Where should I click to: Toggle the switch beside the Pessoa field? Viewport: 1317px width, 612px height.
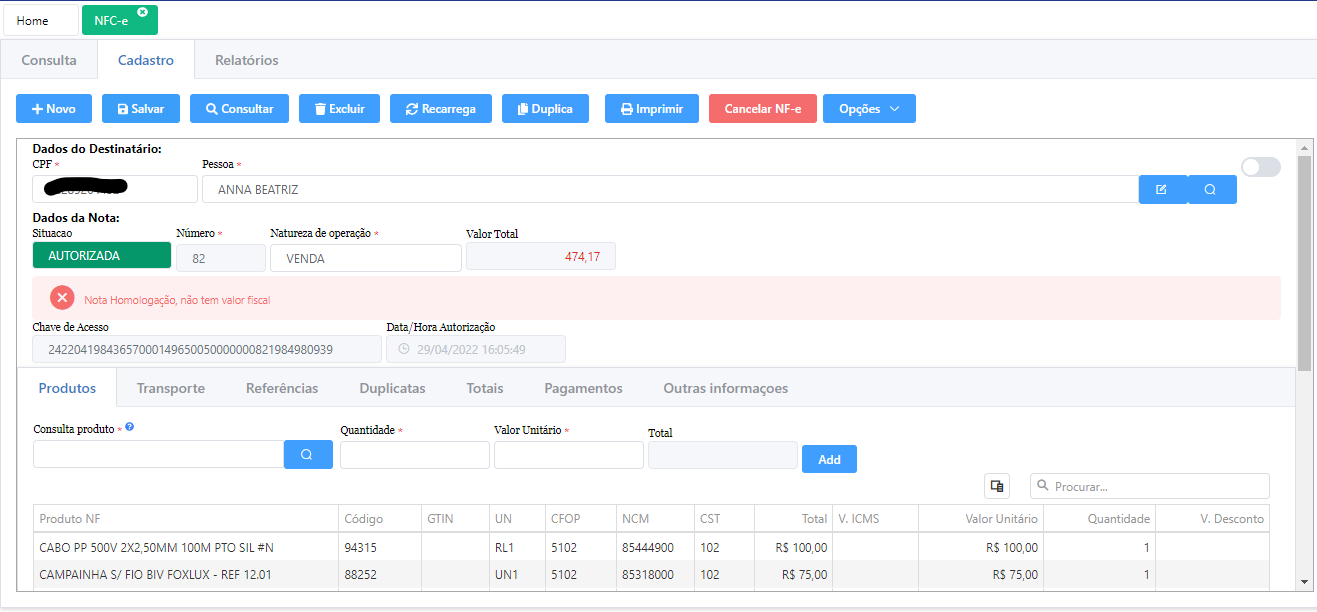click(1260, 167)
